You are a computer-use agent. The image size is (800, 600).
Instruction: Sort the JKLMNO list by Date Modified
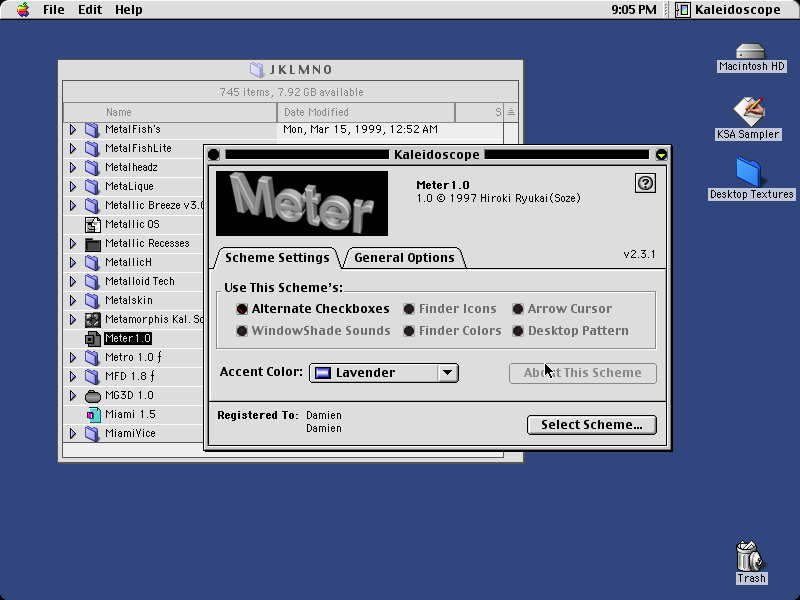click(x=366, y=112)
